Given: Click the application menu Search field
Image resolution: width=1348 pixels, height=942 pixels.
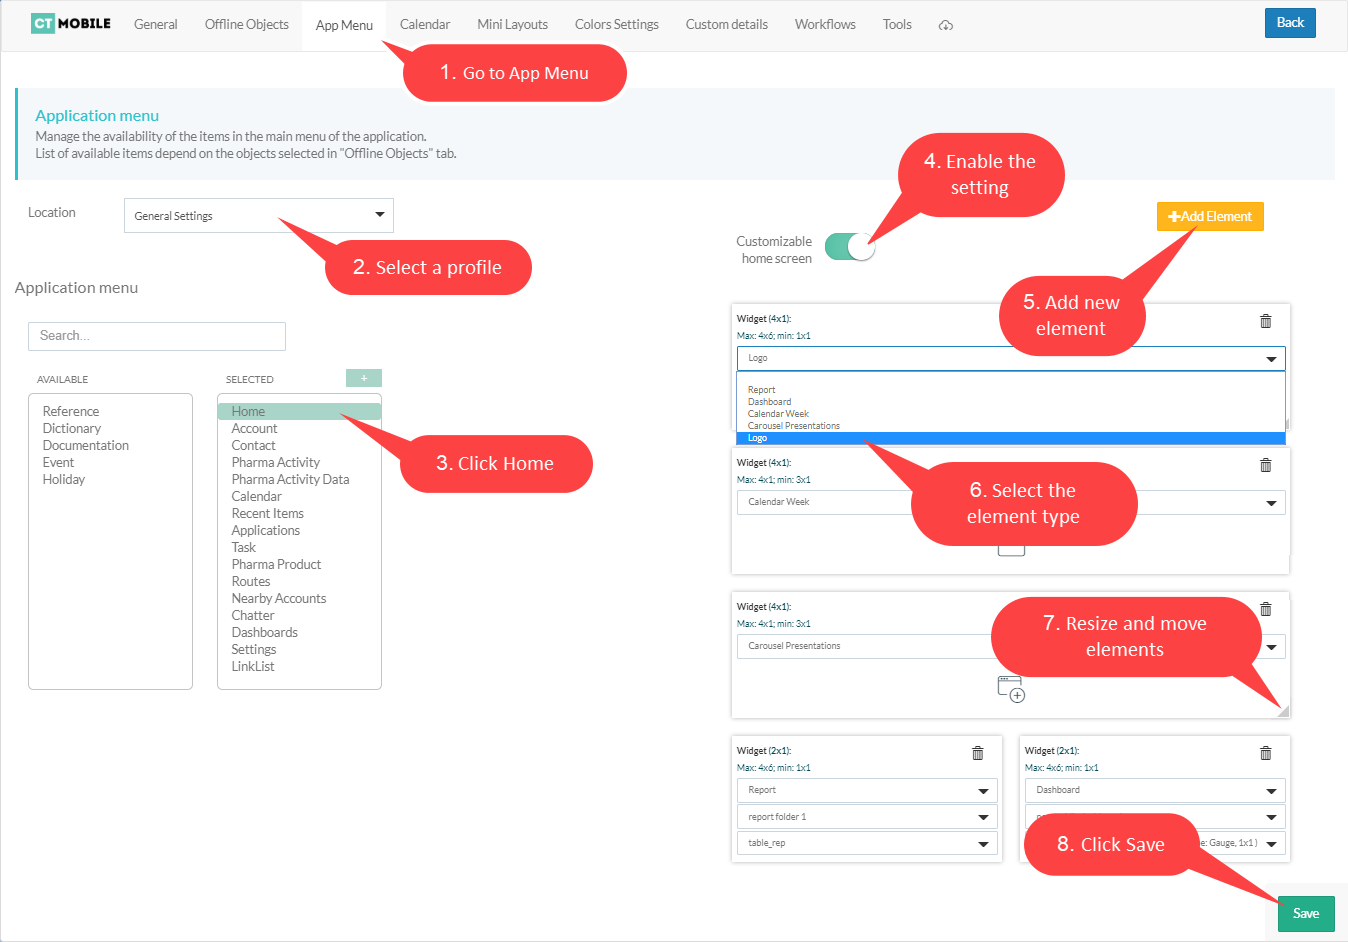Looking at the screenshot, I should click(157, 336).
